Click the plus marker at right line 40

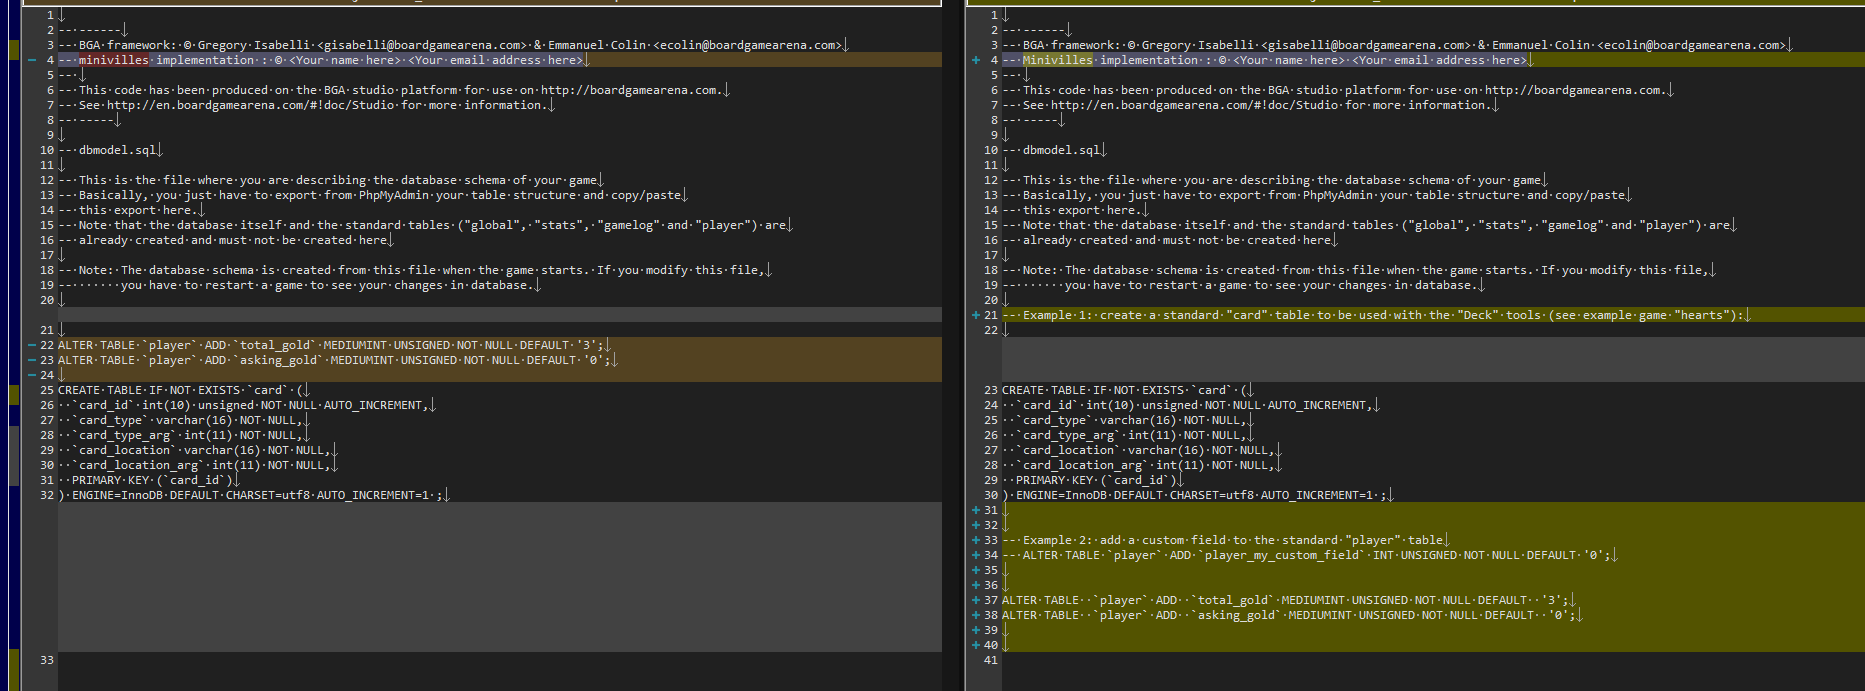point(976,645)
